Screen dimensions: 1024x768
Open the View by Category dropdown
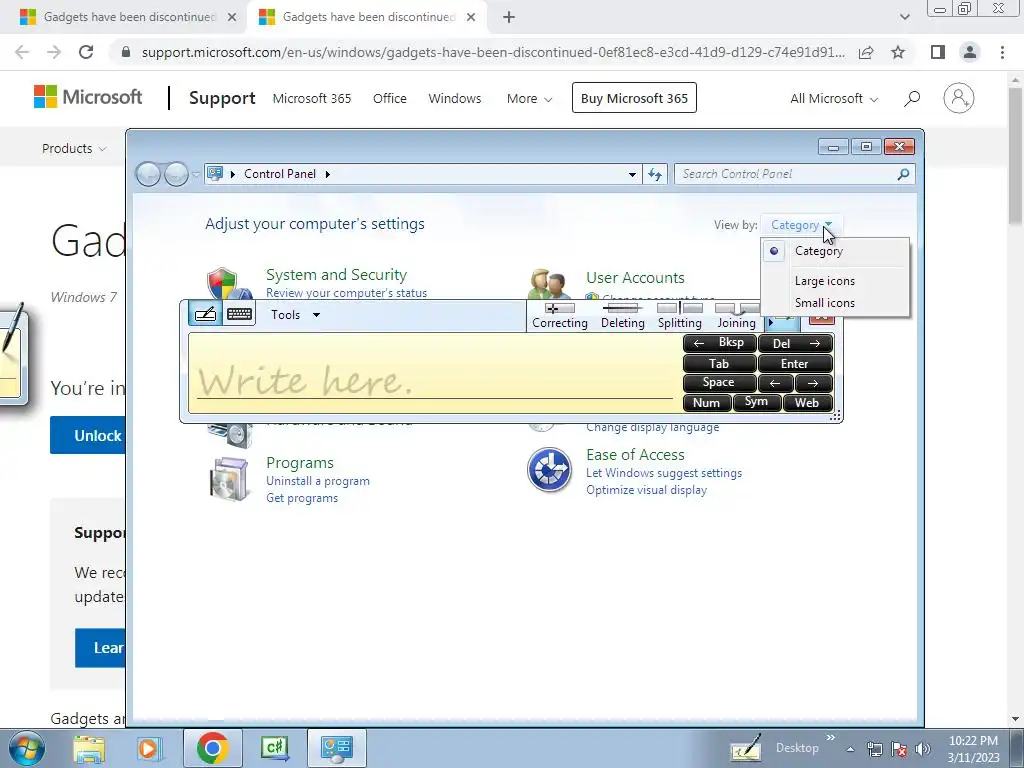(x=801, y=225)
